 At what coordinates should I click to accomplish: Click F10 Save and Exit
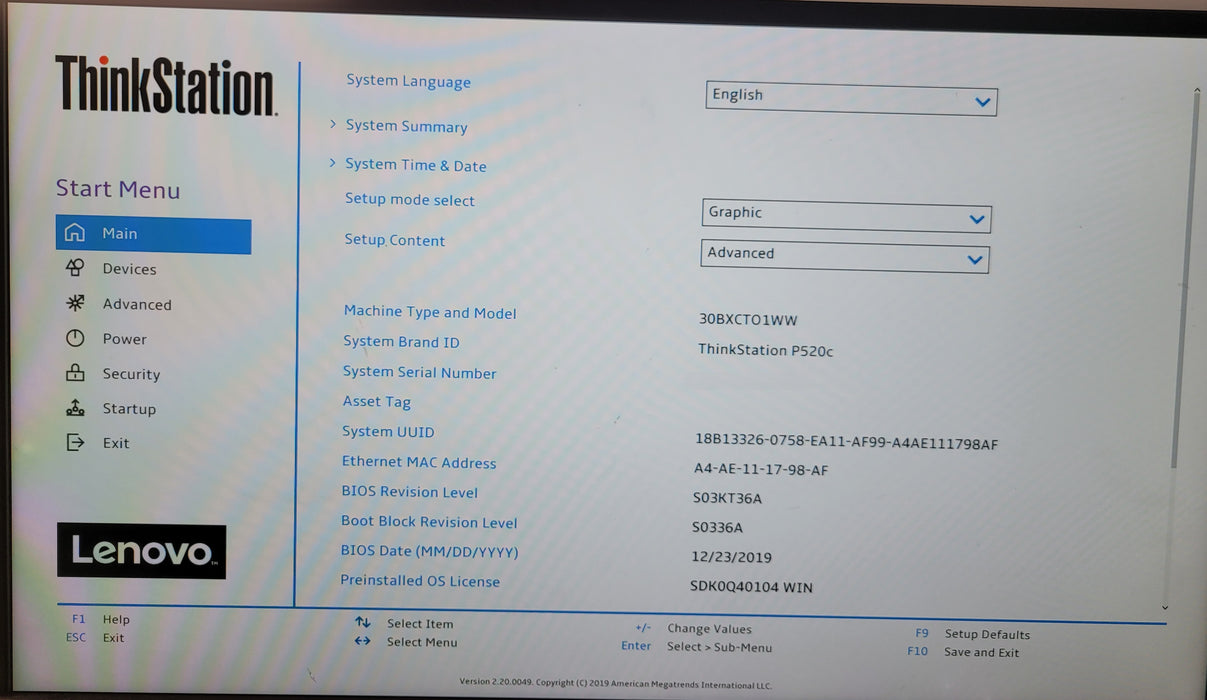pyautogui.click(x=963, y=652)
